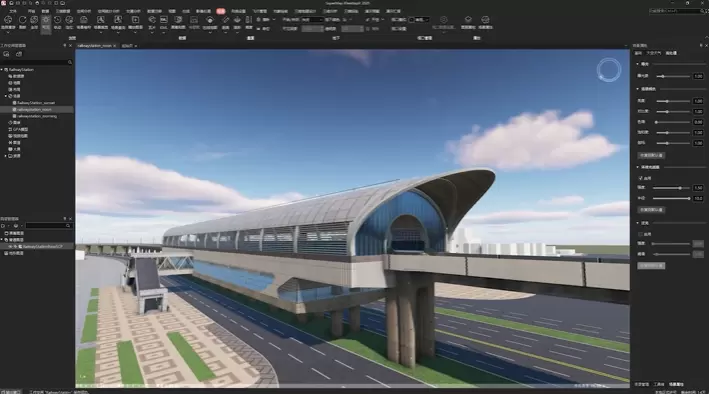Uncheck the enabled checkbox above the 1.50 slider
This screenshot has height=394, width=709.
[x=640, y=178]
